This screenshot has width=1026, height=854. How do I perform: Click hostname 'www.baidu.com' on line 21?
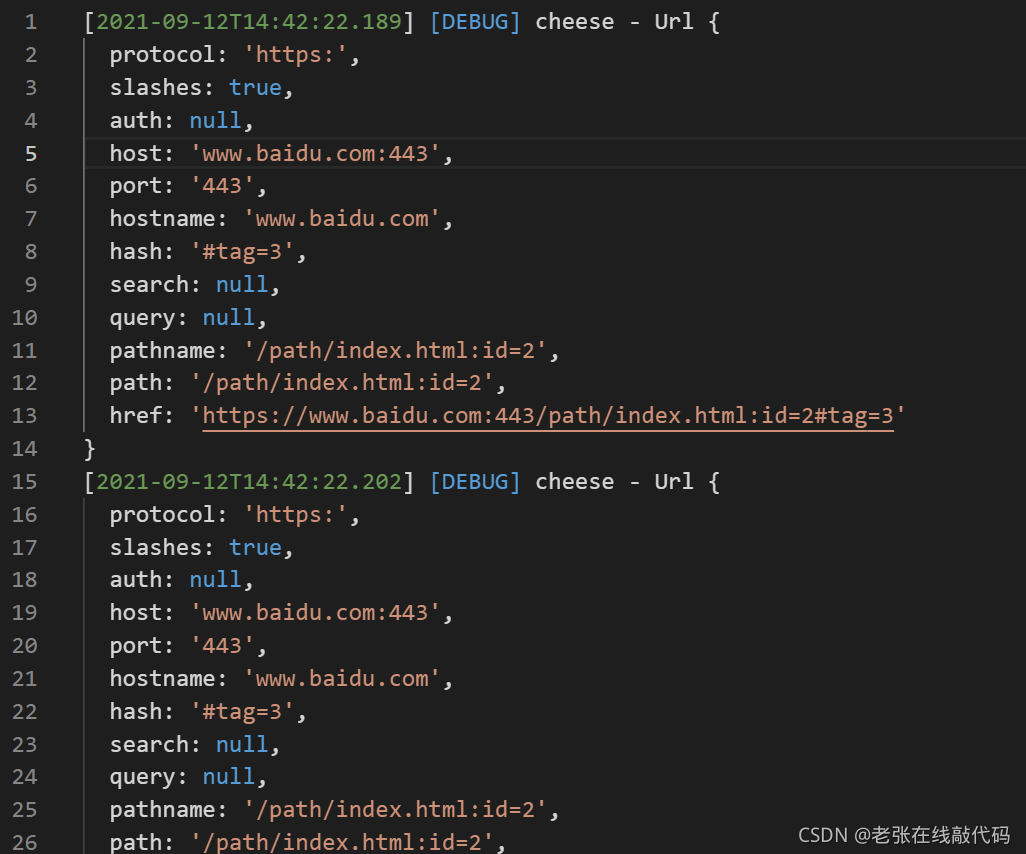pos(342,679)
